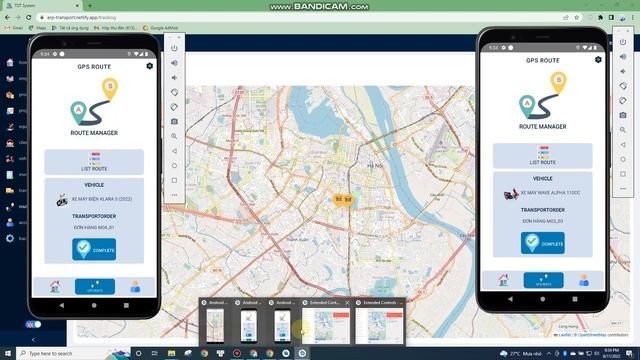The image size is (640, 360).
Task: Click gear settings icon in web app sidebar
Action: coord(10,238)
